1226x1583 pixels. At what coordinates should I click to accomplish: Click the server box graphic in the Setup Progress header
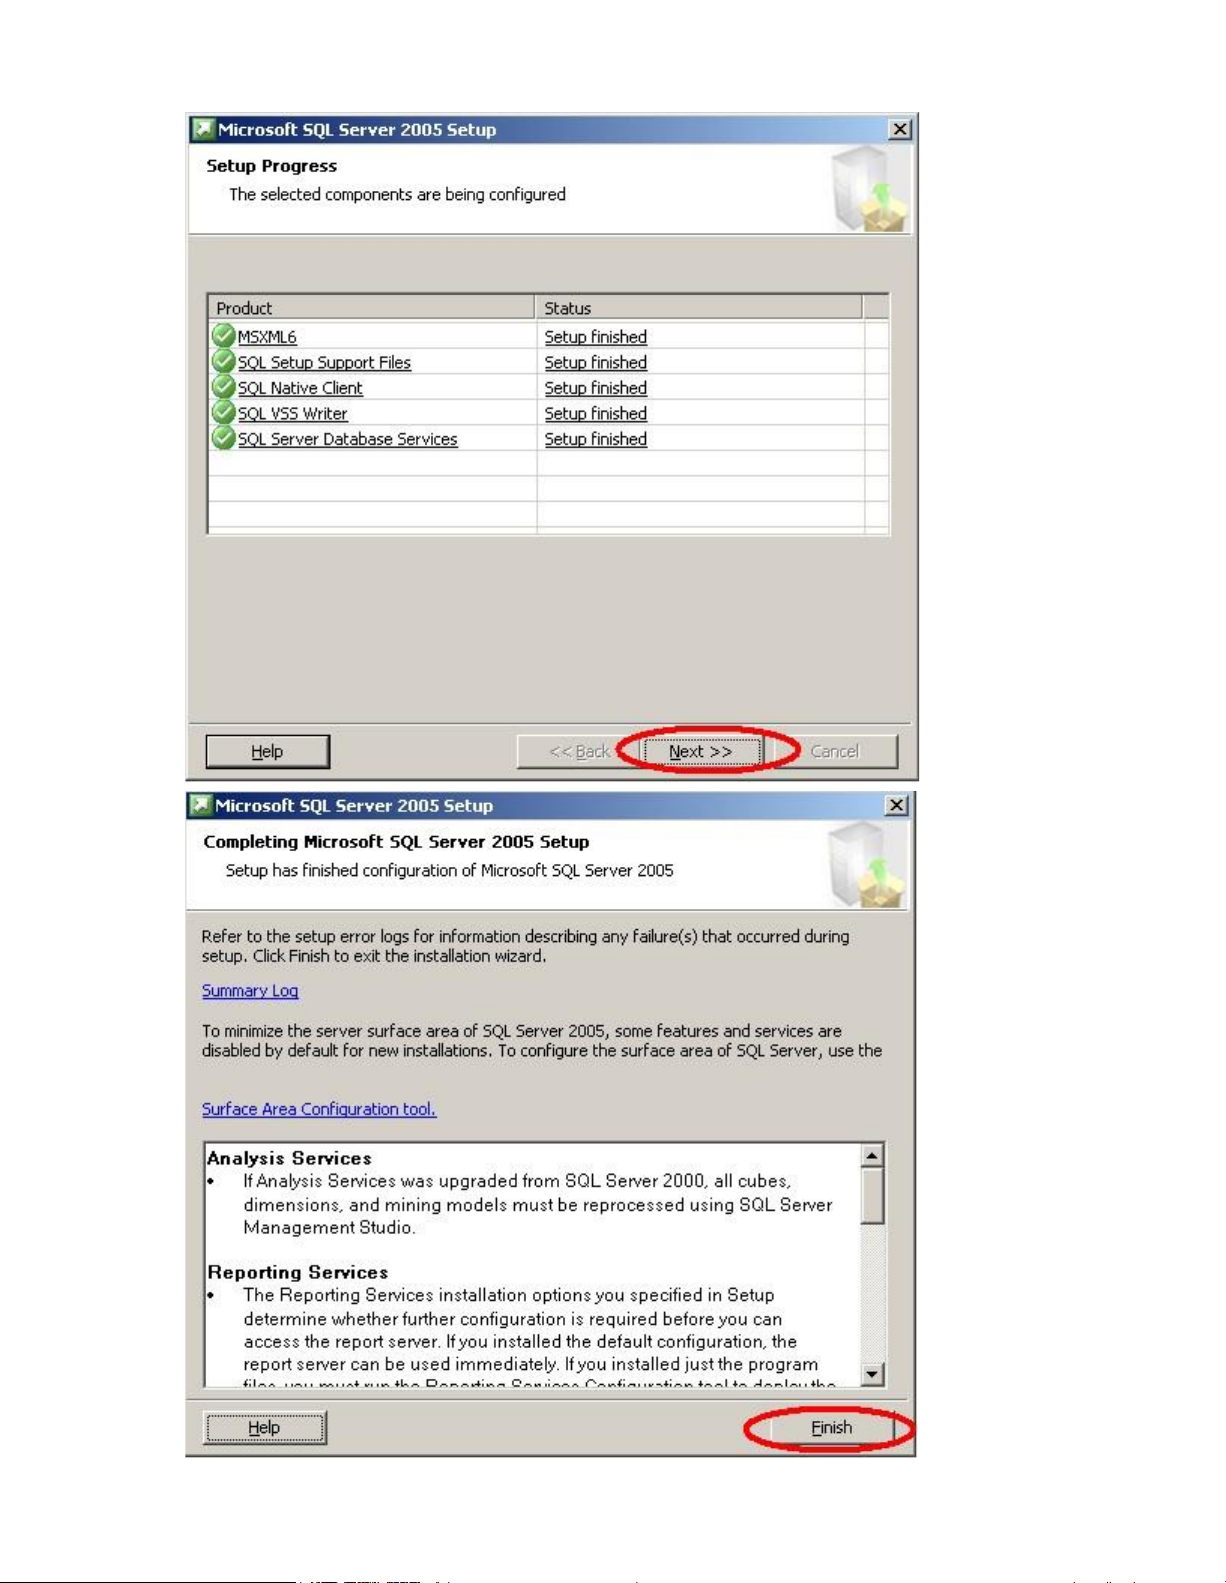870,189
